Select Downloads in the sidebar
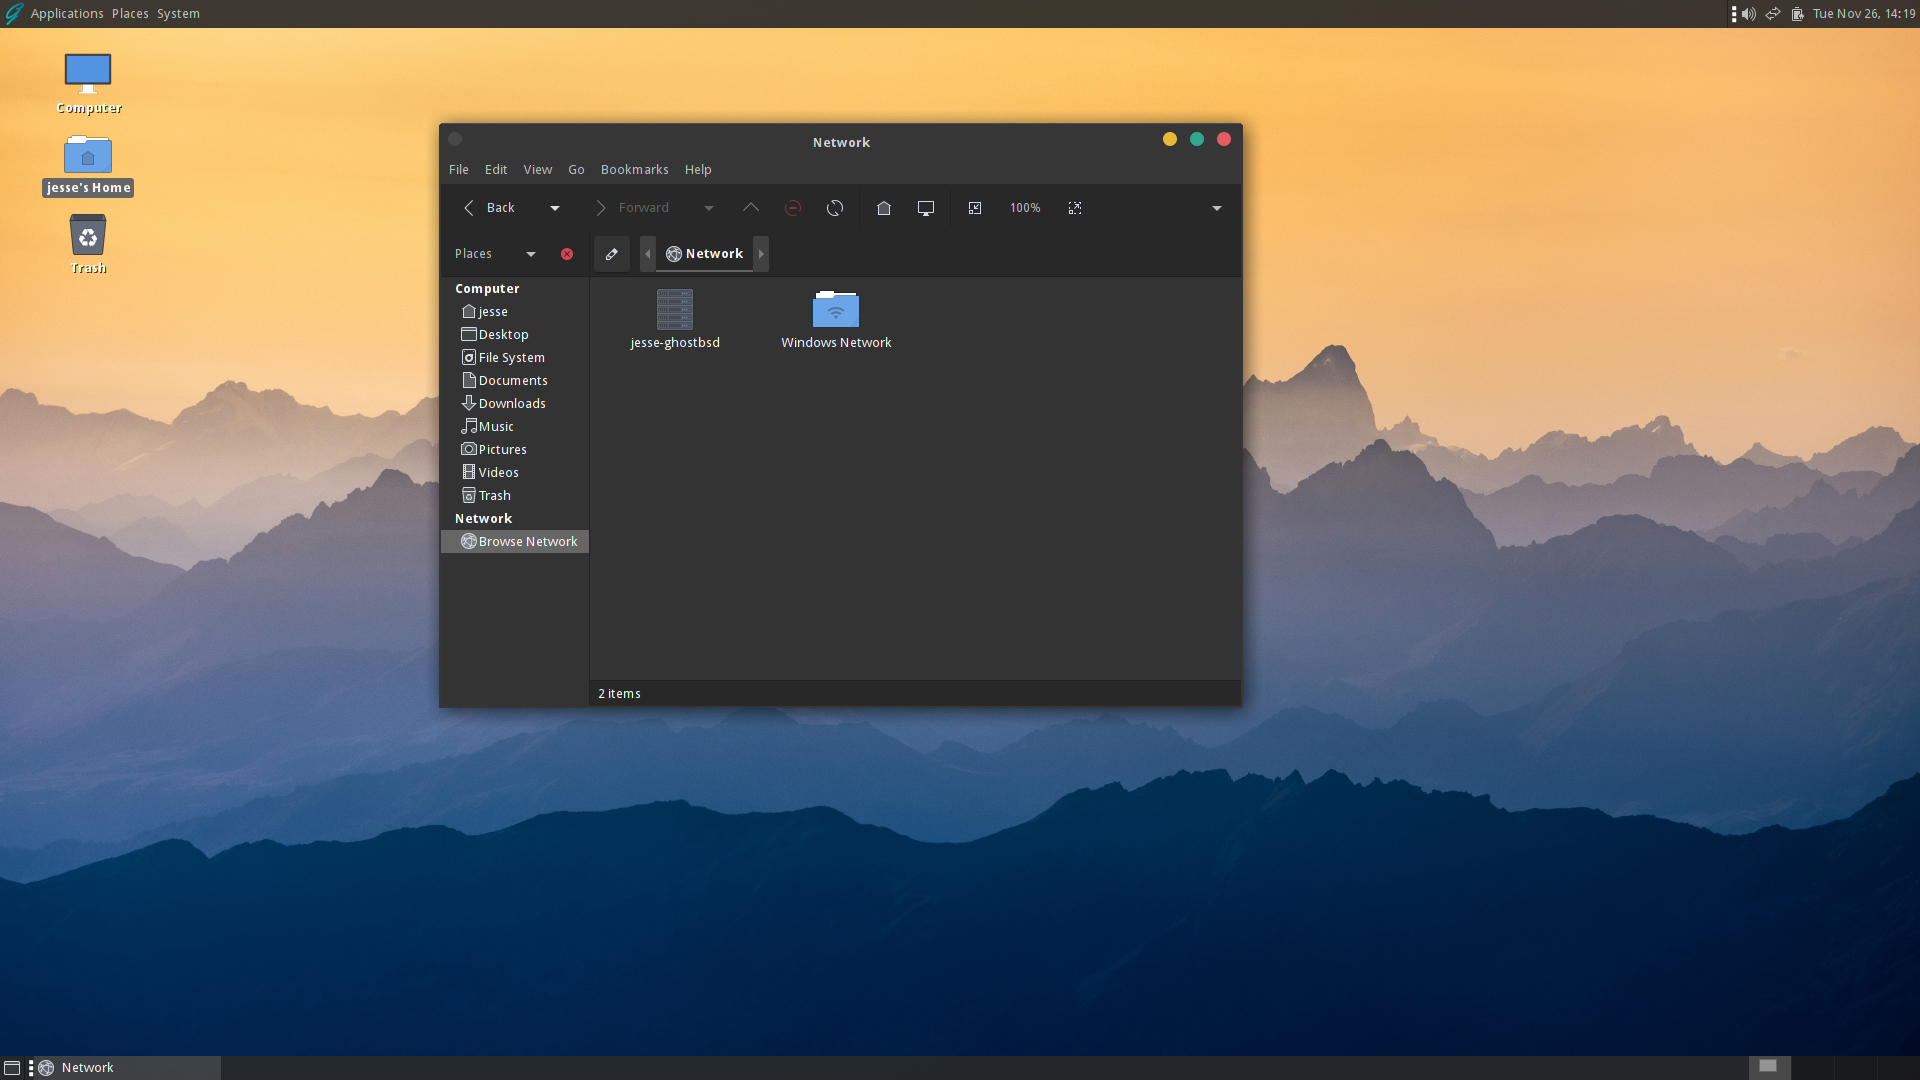 (x=514, y=404)
